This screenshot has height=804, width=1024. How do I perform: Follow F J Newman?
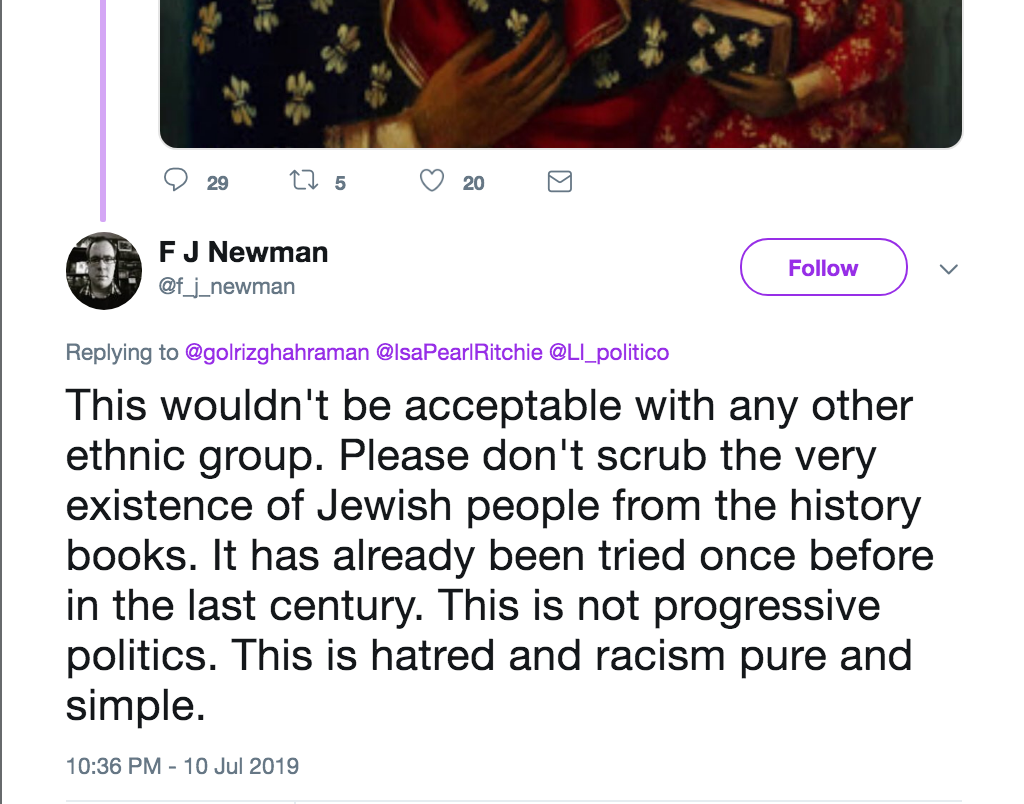pos(823,268)
